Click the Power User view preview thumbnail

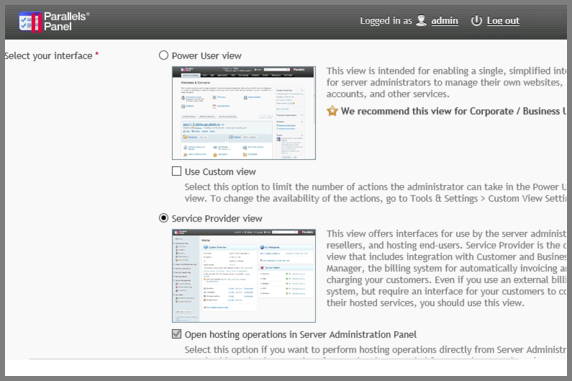pos(244,113)
